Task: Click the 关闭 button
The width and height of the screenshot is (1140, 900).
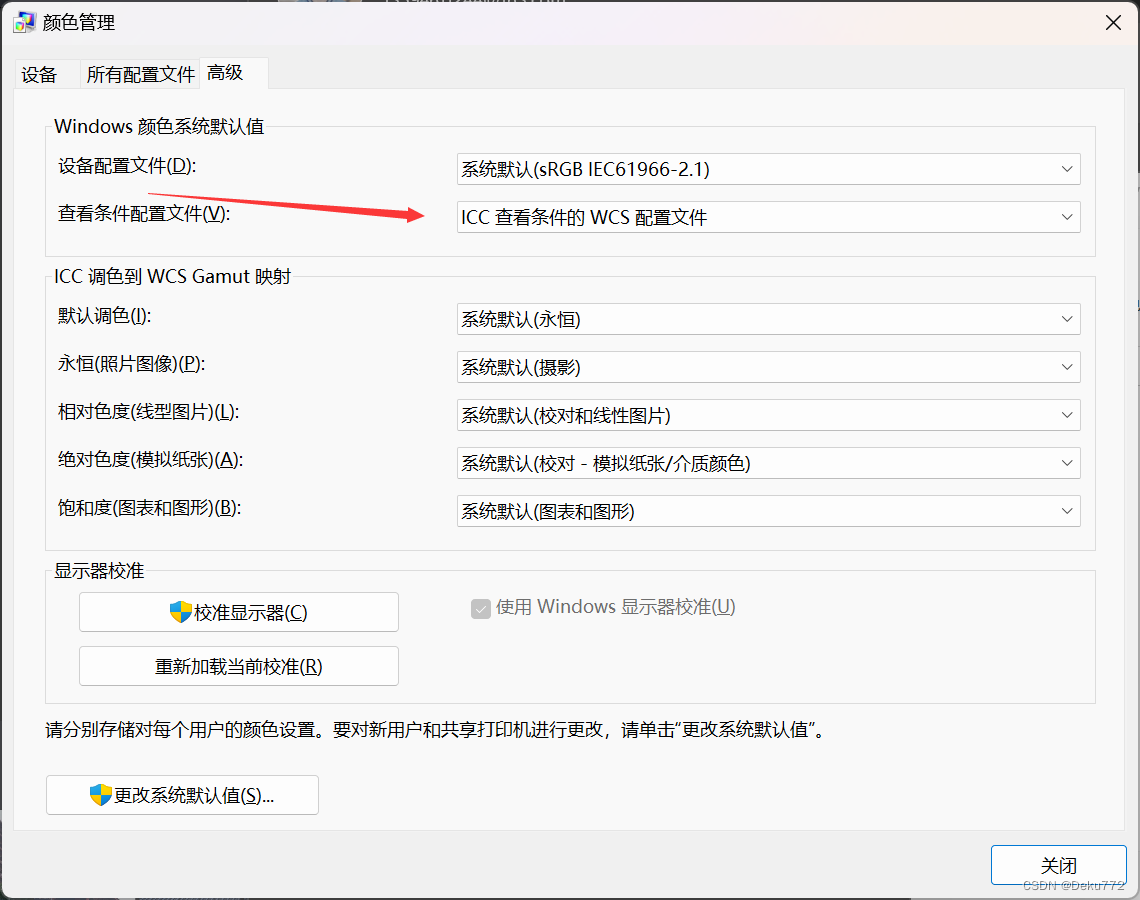Action: (1059, 865)
